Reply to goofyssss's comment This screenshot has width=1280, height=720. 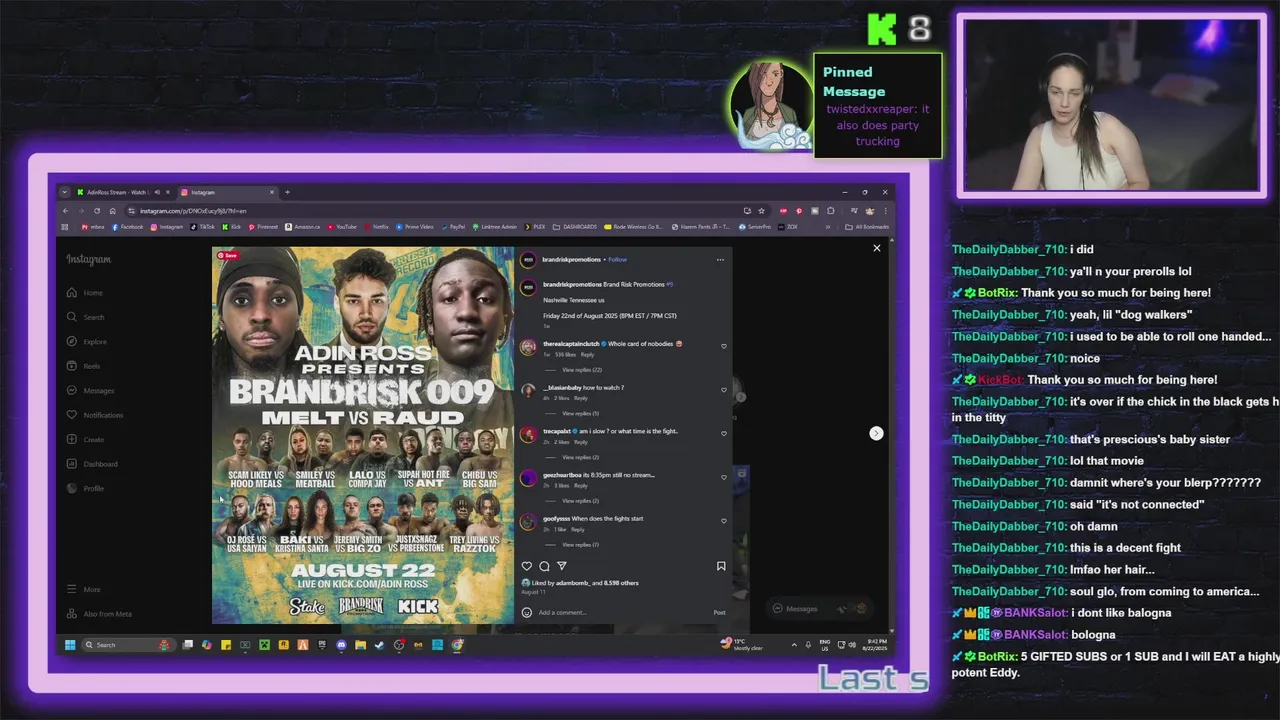click(x=577, y=529)
